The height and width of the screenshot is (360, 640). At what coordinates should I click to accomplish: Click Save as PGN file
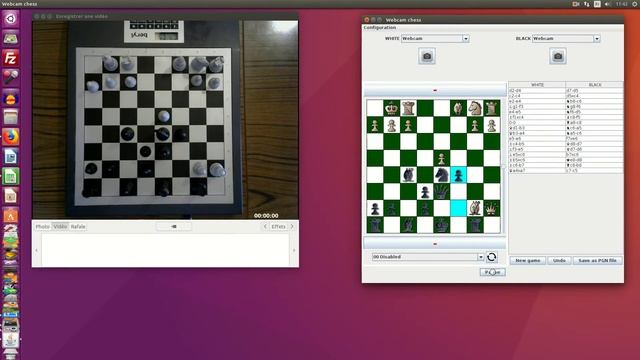598,260
